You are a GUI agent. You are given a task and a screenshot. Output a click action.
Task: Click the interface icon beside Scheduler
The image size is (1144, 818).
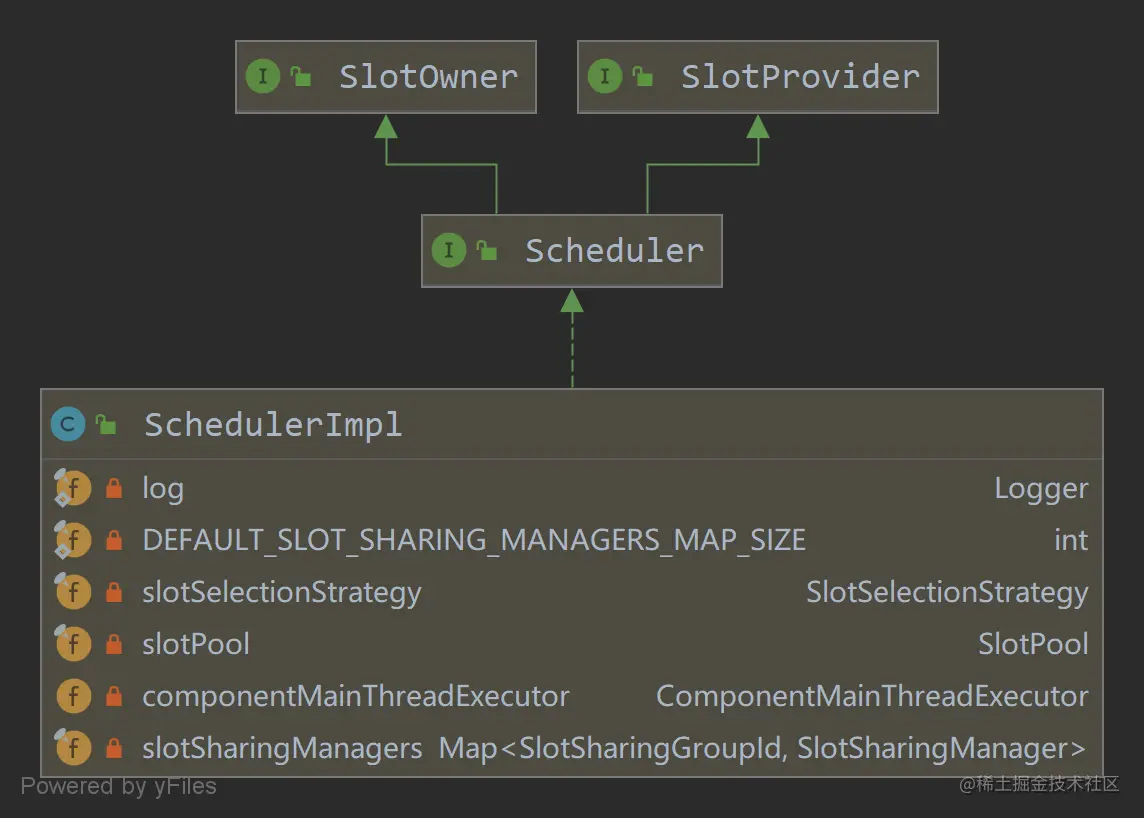tap(450, 250)
